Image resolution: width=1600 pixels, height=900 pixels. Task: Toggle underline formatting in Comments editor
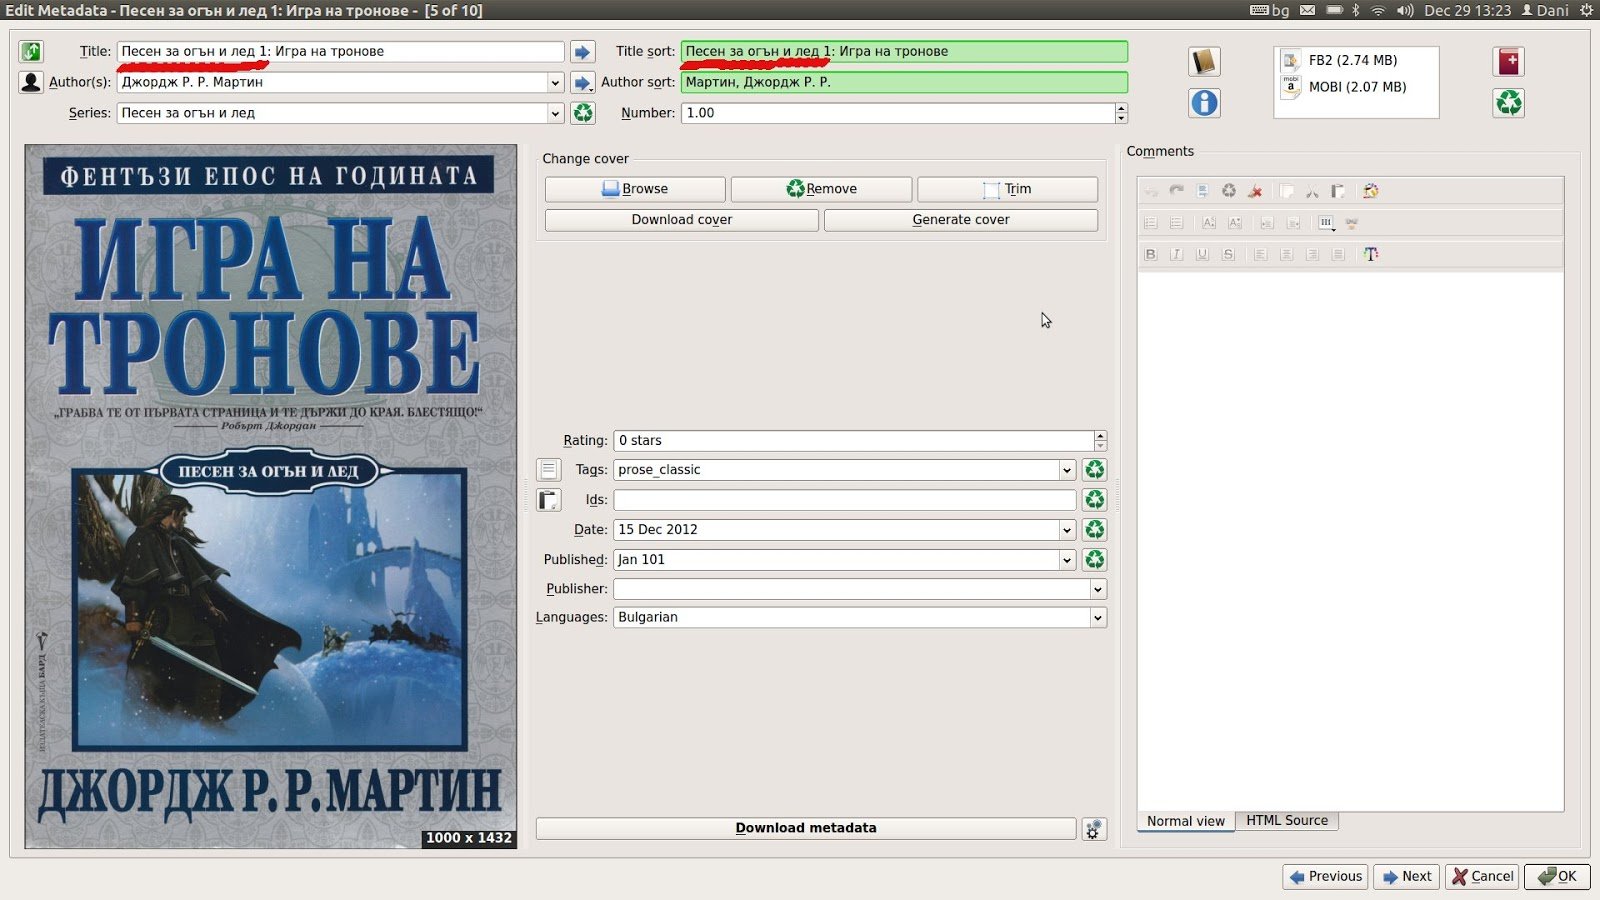[1202, 254]
